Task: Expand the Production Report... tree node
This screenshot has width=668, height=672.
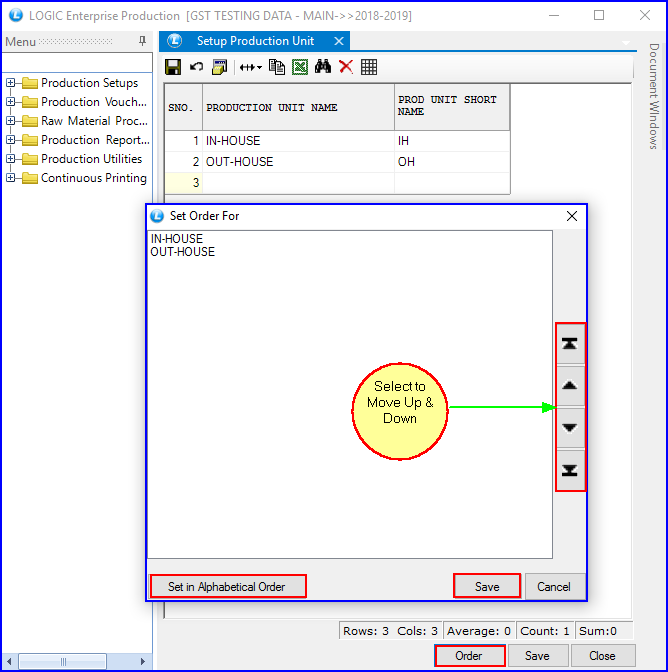Action: tap(11, 140)
